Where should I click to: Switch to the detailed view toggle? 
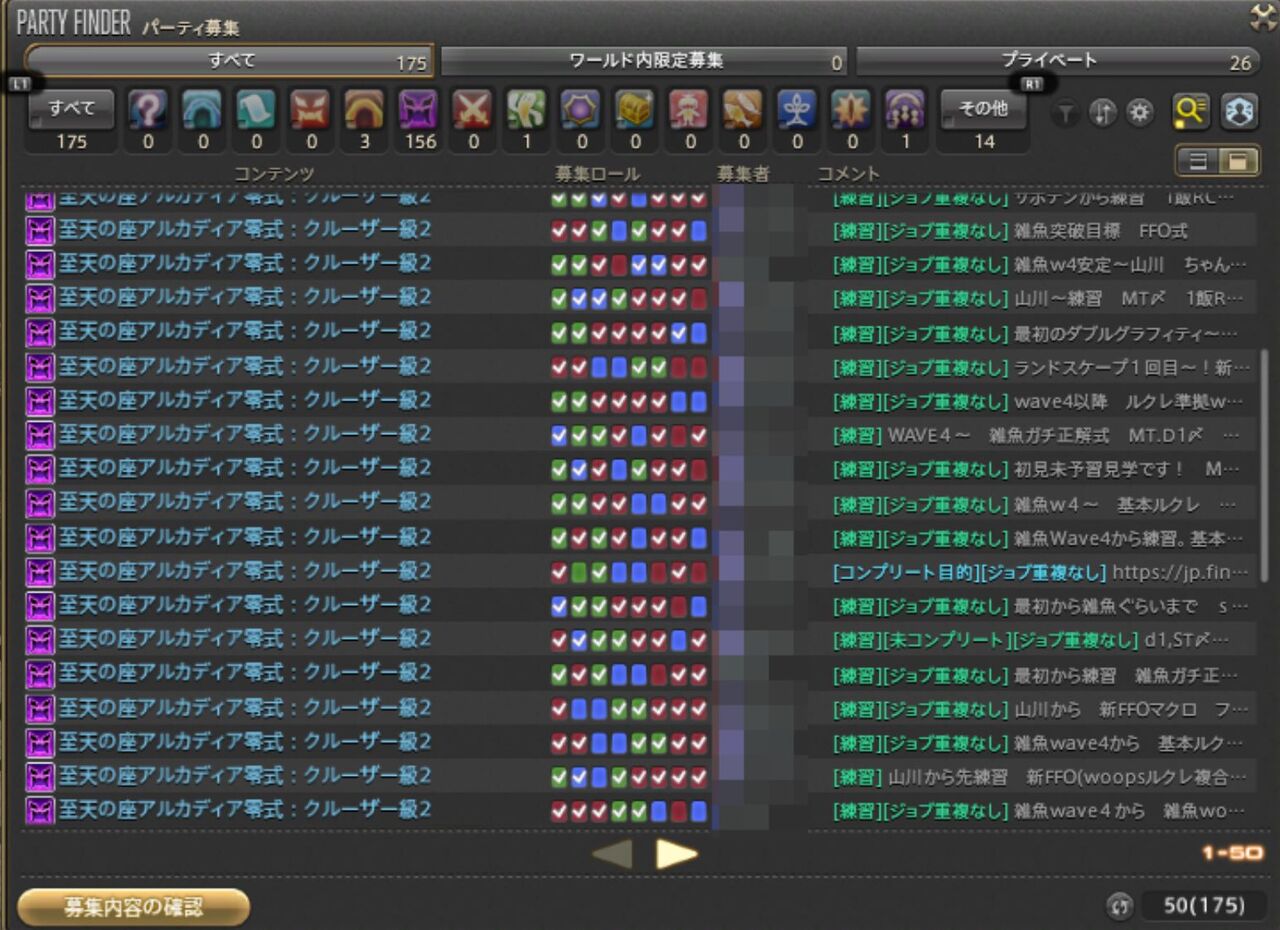[1239, 161]
